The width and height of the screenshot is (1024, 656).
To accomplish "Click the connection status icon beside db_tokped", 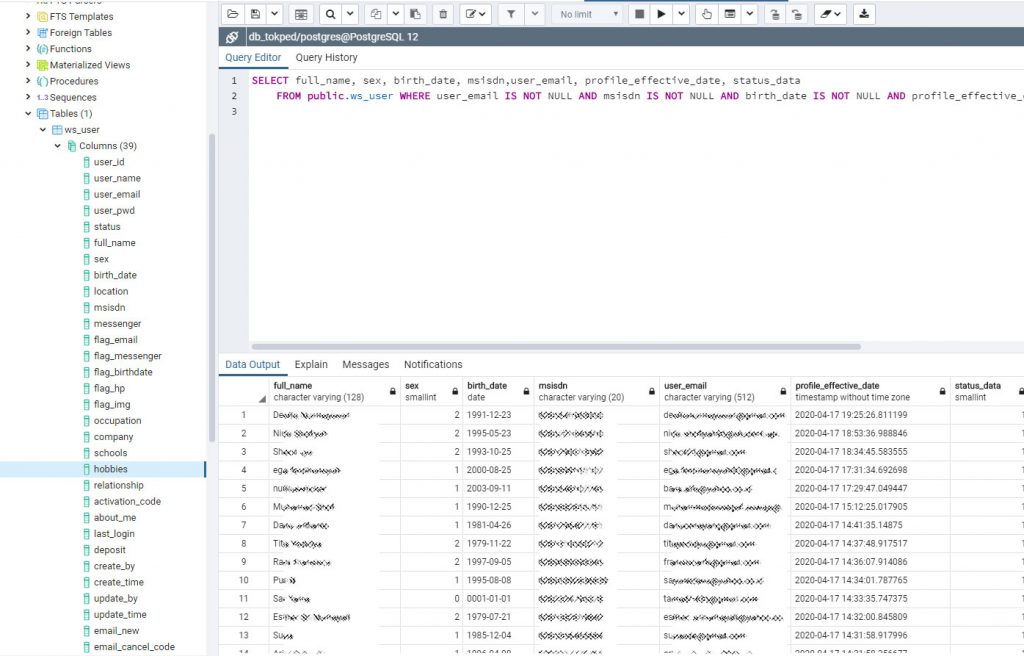I will (x=233, y=37).
